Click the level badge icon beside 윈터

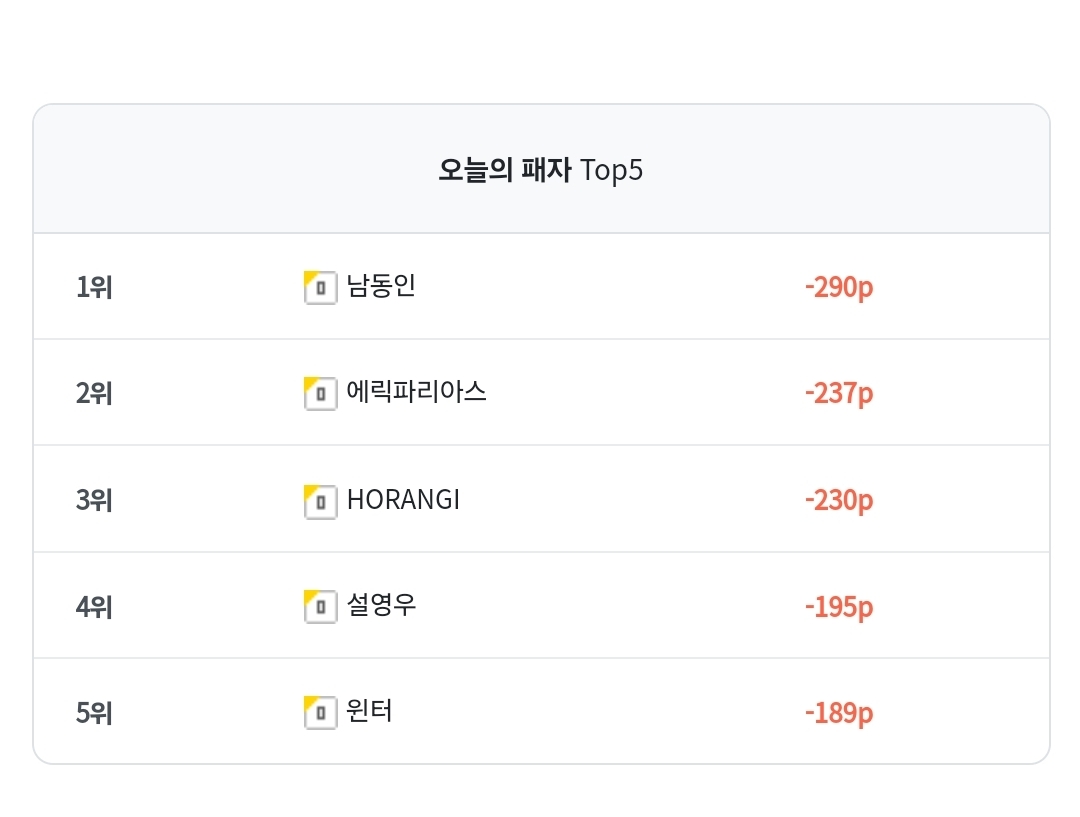320,712
